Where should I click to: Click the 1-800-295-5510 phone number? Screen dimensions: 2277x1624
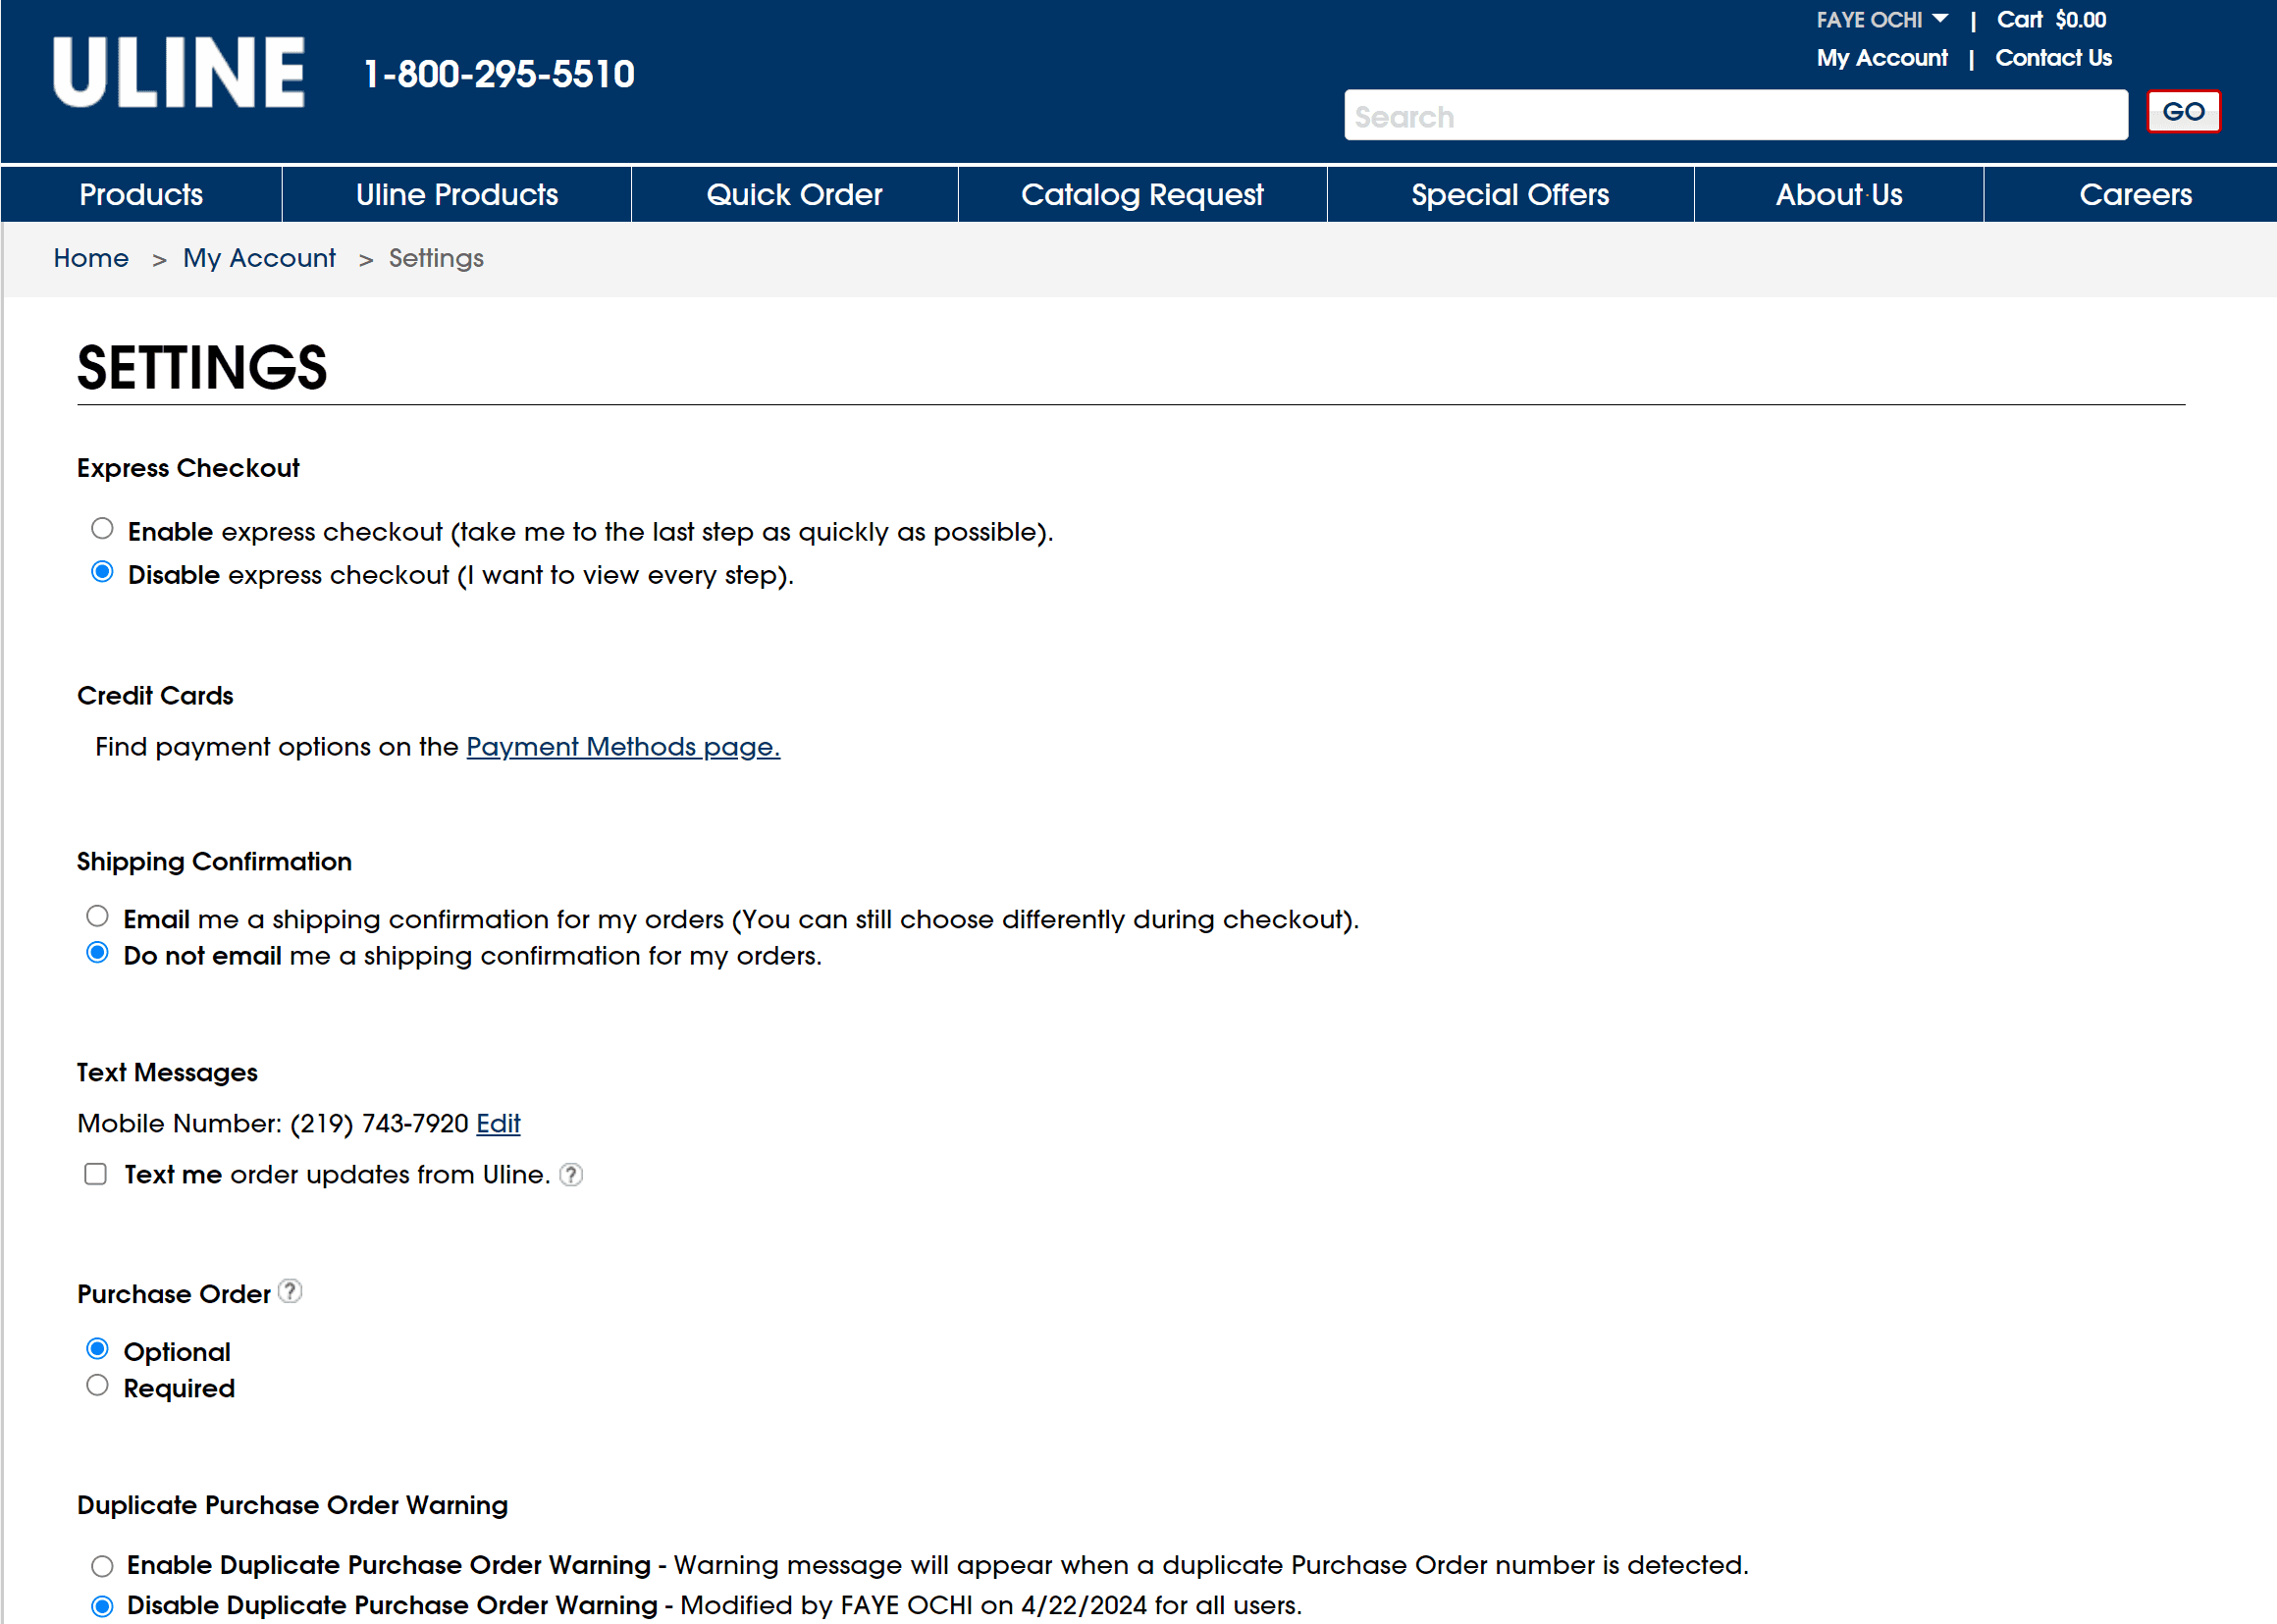[x=499, y=74]
